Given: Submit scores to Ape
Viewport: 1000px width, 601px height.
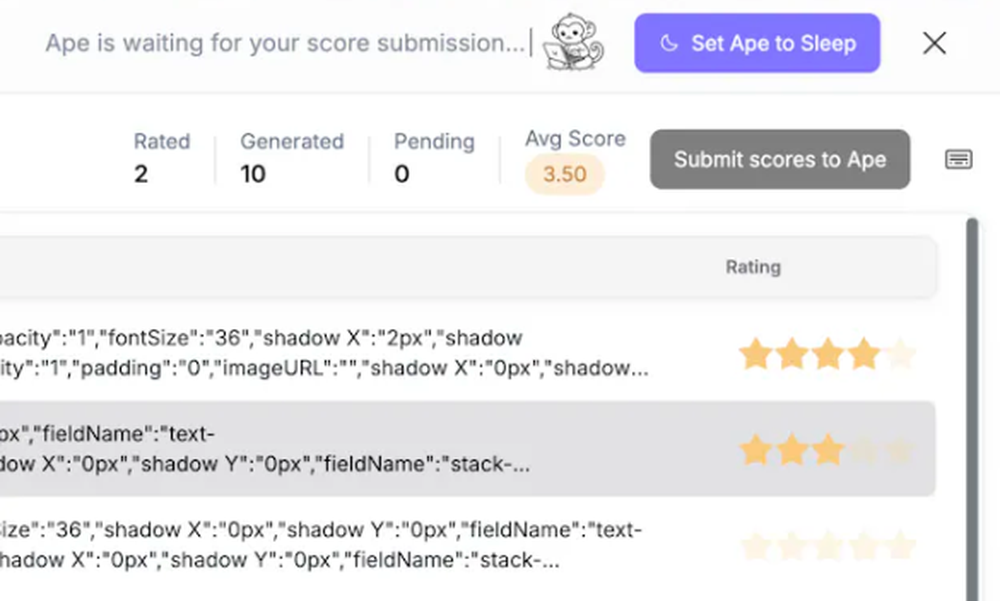Looking at the screenshot, I should (780, 160).
